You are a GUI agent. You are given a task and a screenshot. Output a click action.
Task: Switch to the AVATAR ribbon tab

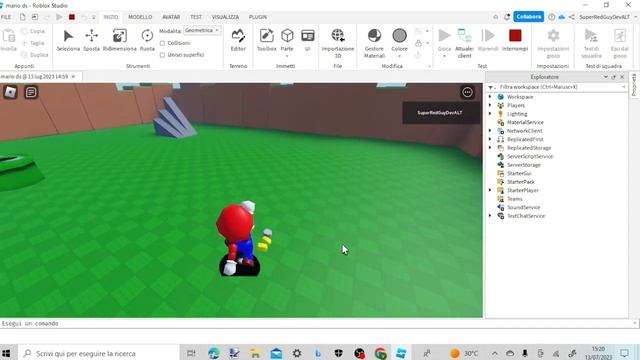point(171,17)
